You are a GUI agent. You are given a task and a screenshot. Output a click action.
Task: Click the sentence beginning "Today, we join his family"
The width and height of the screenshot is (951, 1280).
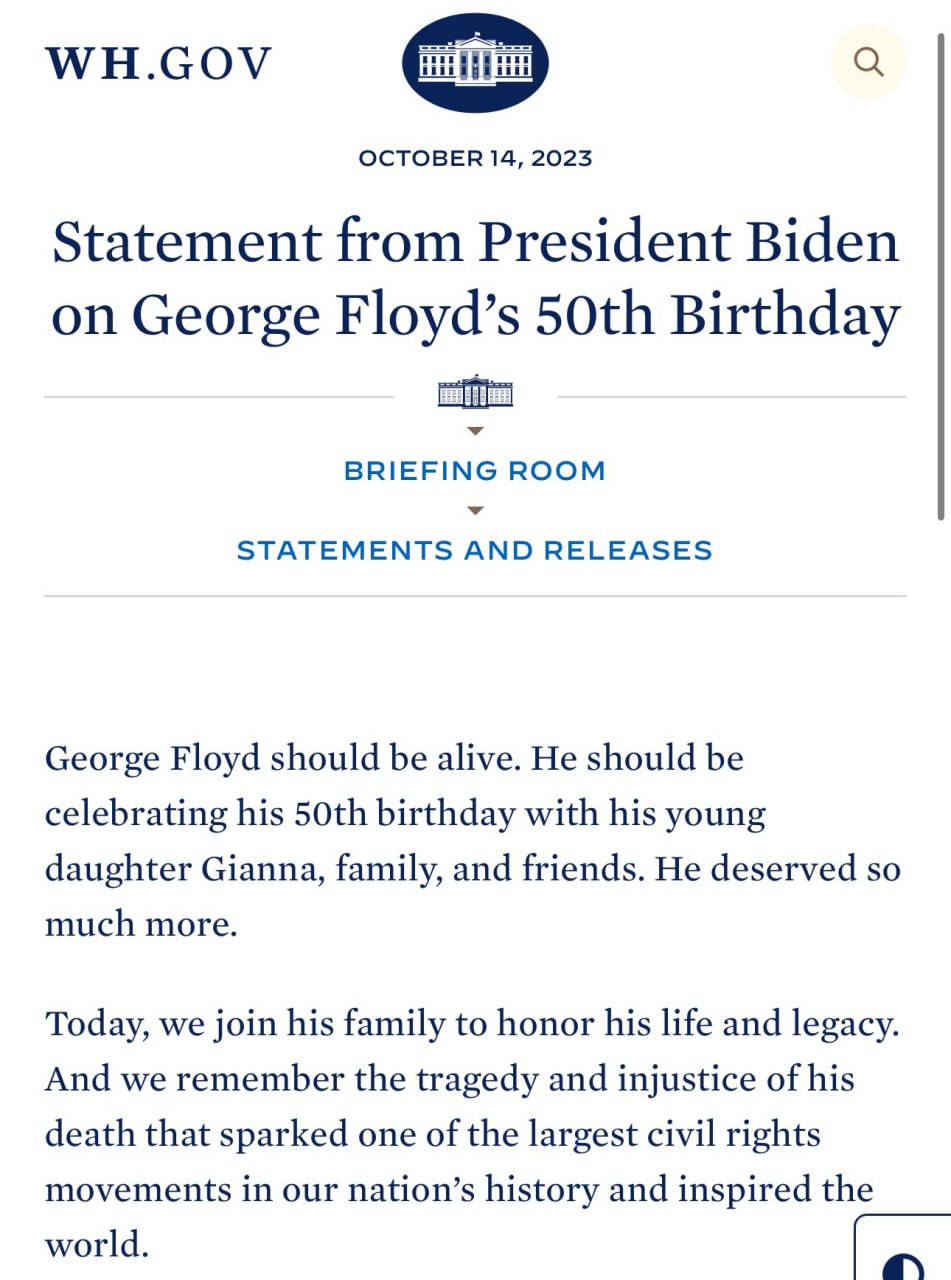(472, 1025)
